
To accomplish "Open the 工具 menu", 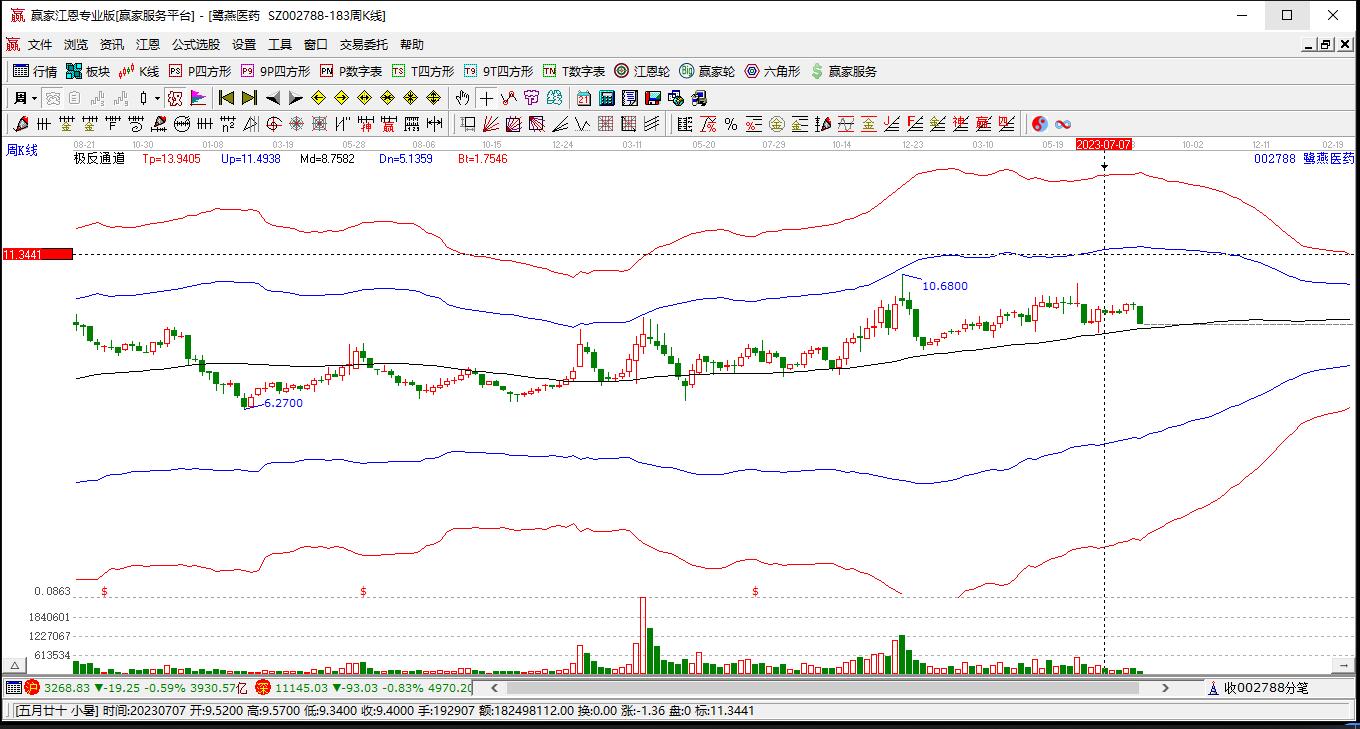I will coord(280,44).
